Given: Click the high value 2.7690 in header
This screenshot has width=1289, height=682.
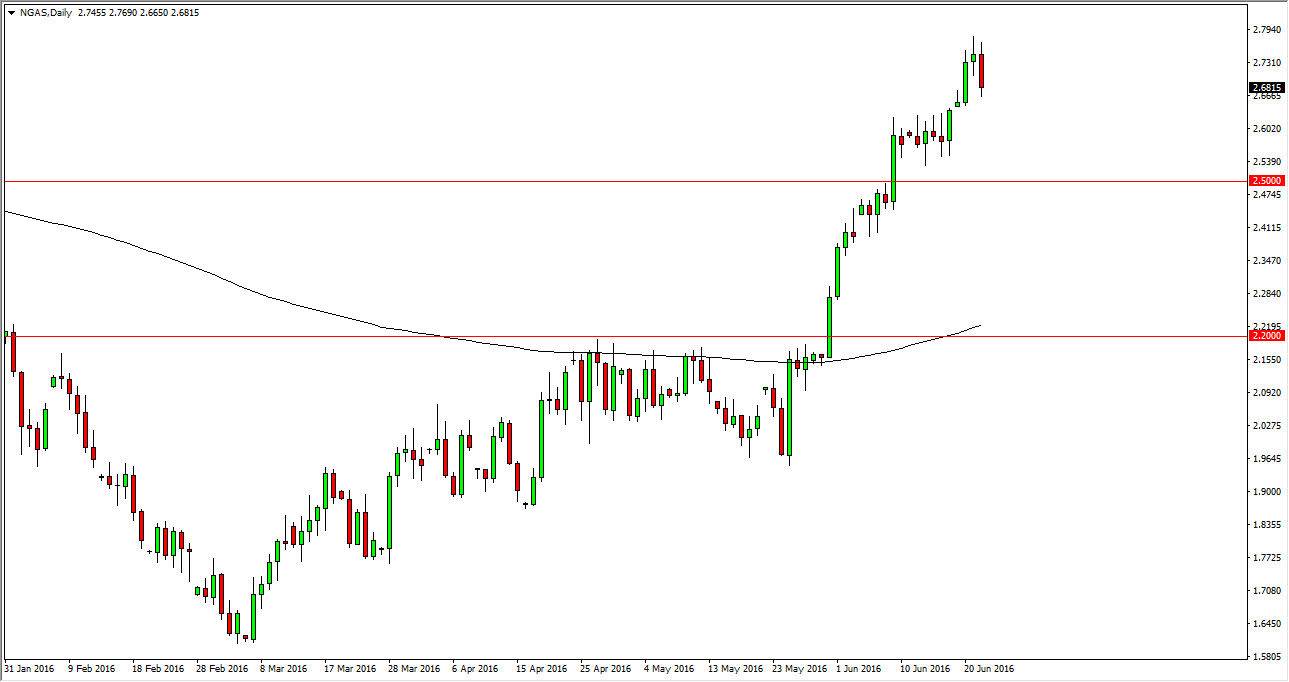Looking at the screenshot, I should click(123, 13).
